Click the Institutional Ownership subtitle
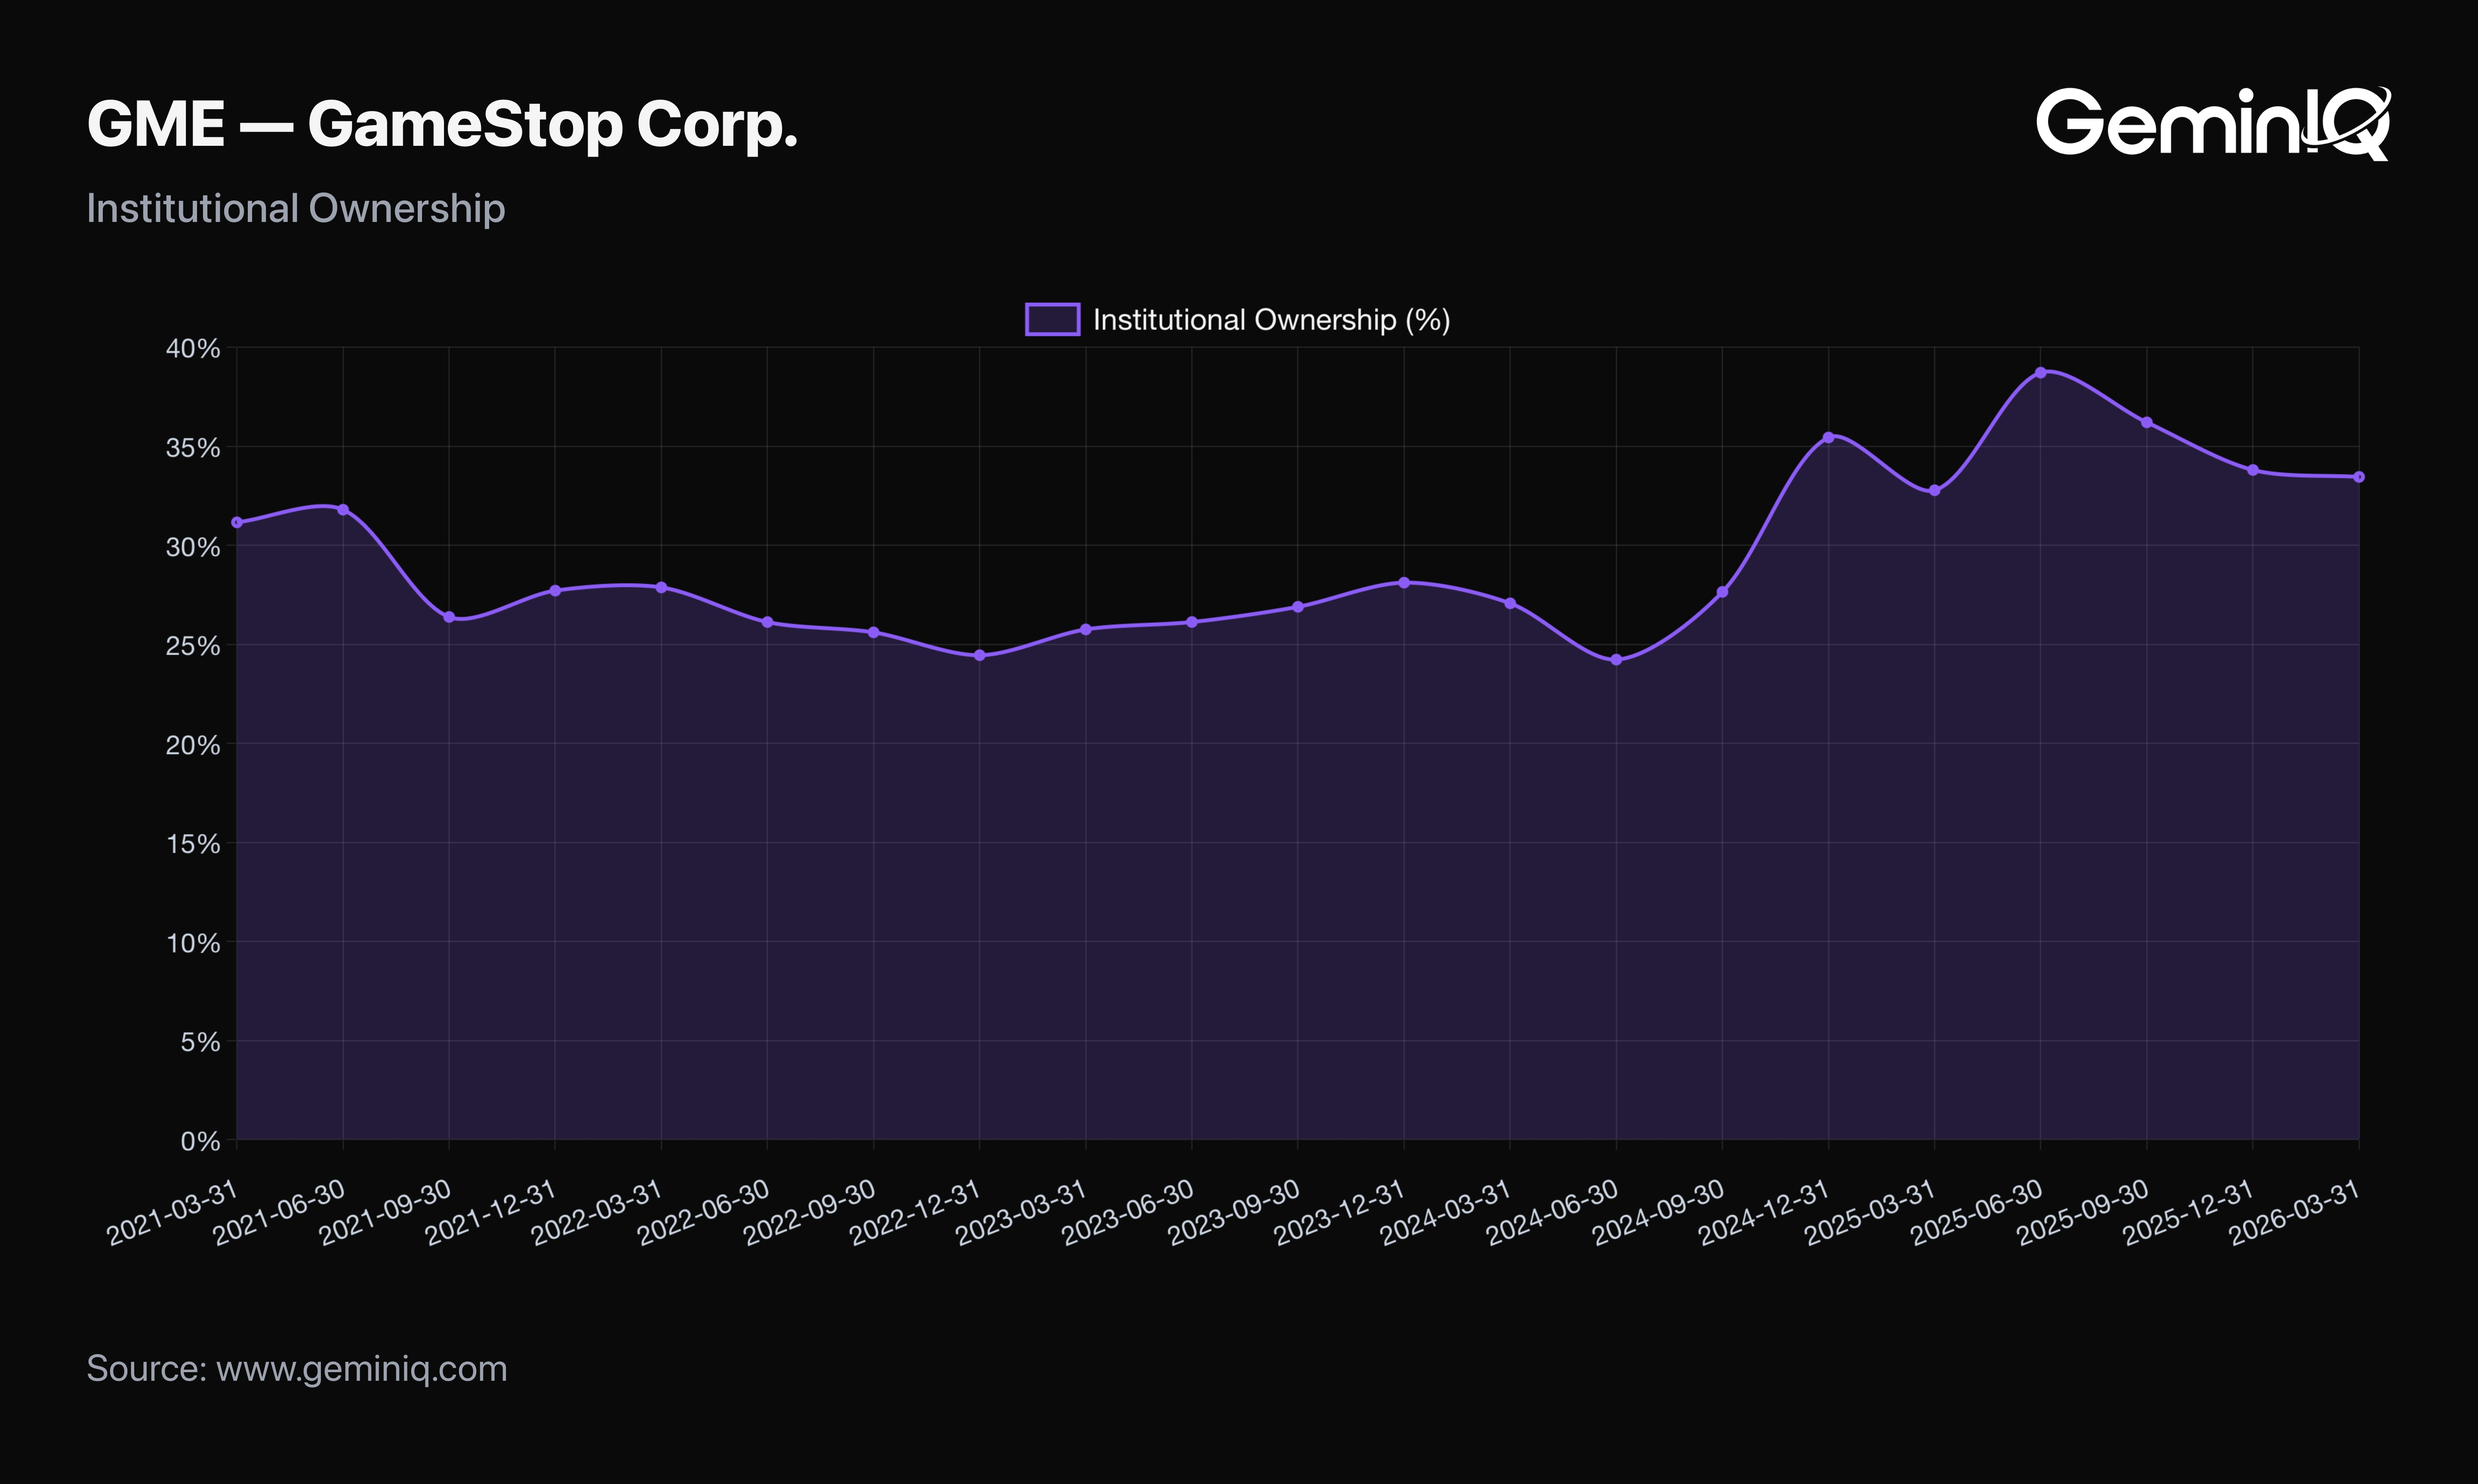Image resolution: width=2478 pixels, height=1484 pixels. pyautogui.click(x=296, y=208)
